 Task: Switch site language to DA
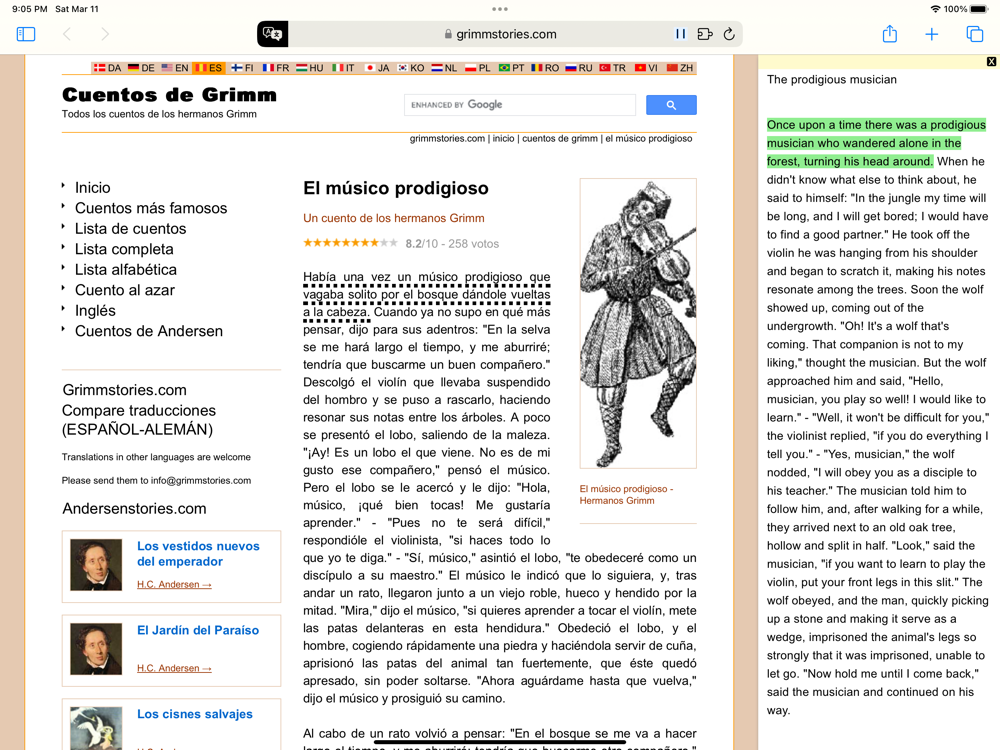107,68
